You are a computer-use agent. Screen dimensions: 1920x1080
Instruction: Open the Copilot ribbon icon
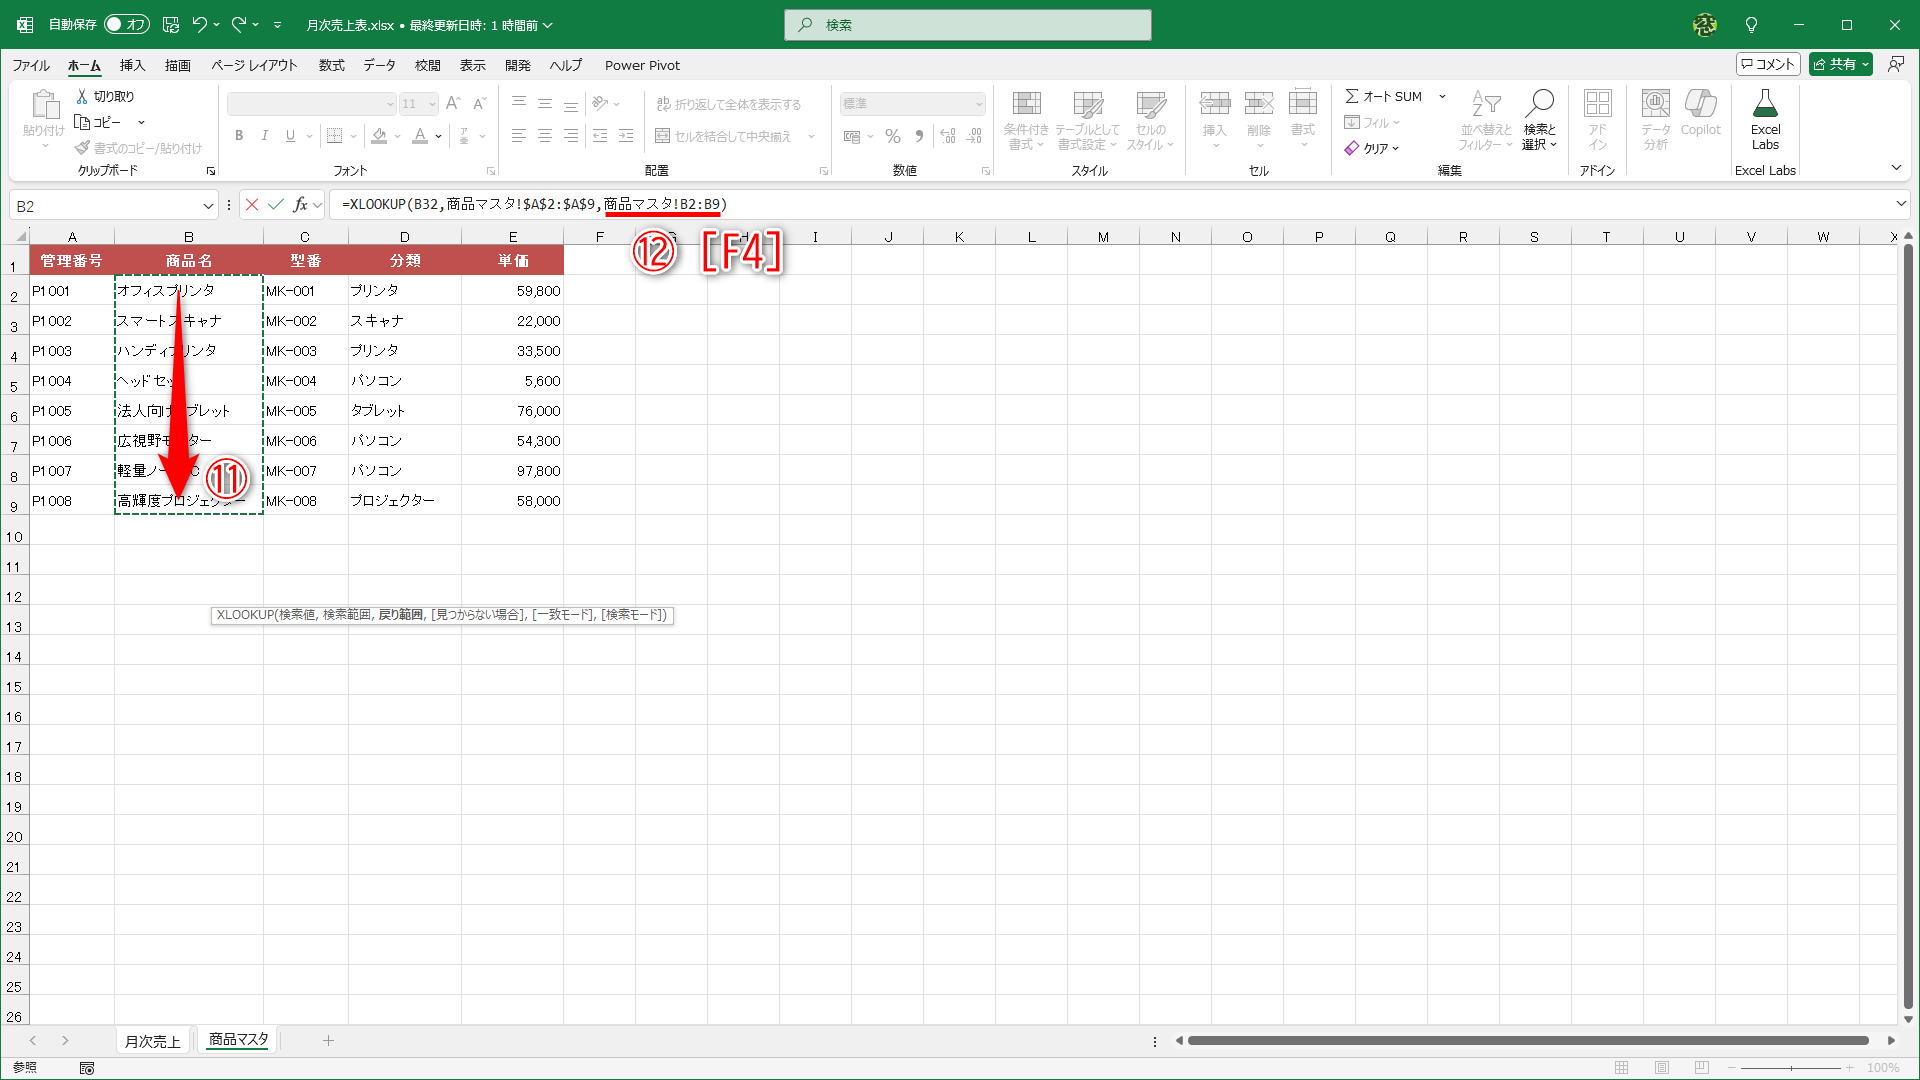(x=1700, y=105)
